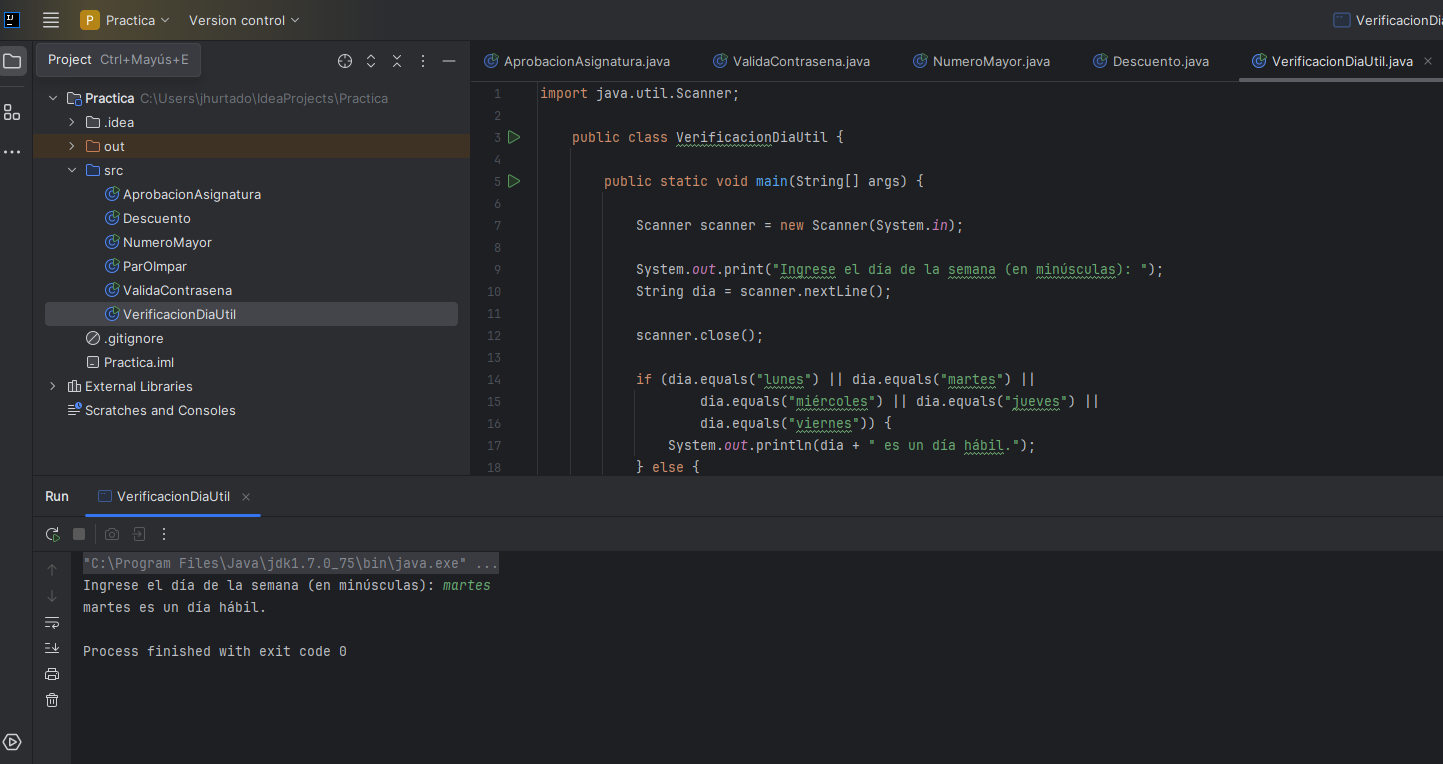Select Scratches and Consoles node
The image size is (1443, 764).
160,410
